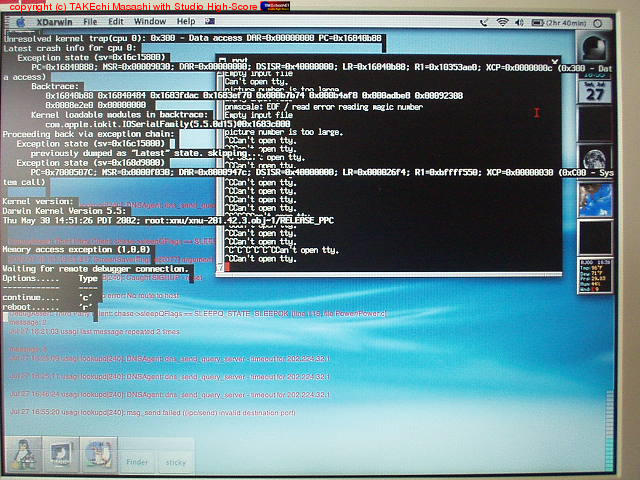Click the Finder button in bottom bar
This screenshot has height=480, width=640.
(x=136, y=463)
